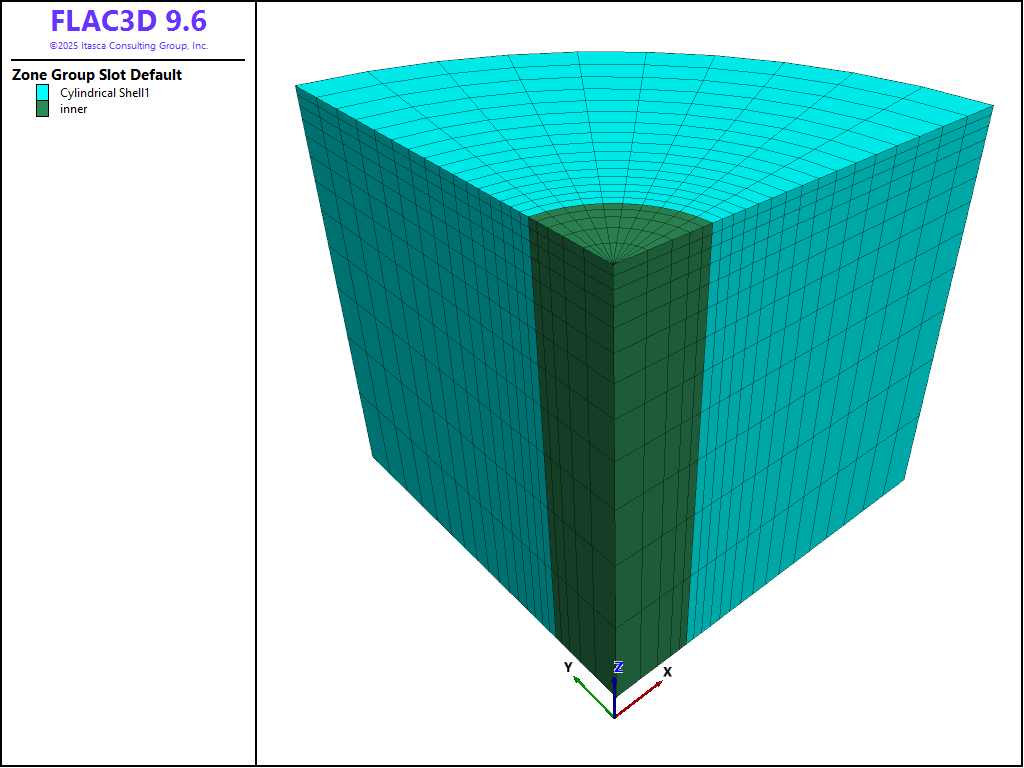The height and width of the screenshot is (768, 1024).
Task: Click the red X axis arrow
Action: pos(640,702)
